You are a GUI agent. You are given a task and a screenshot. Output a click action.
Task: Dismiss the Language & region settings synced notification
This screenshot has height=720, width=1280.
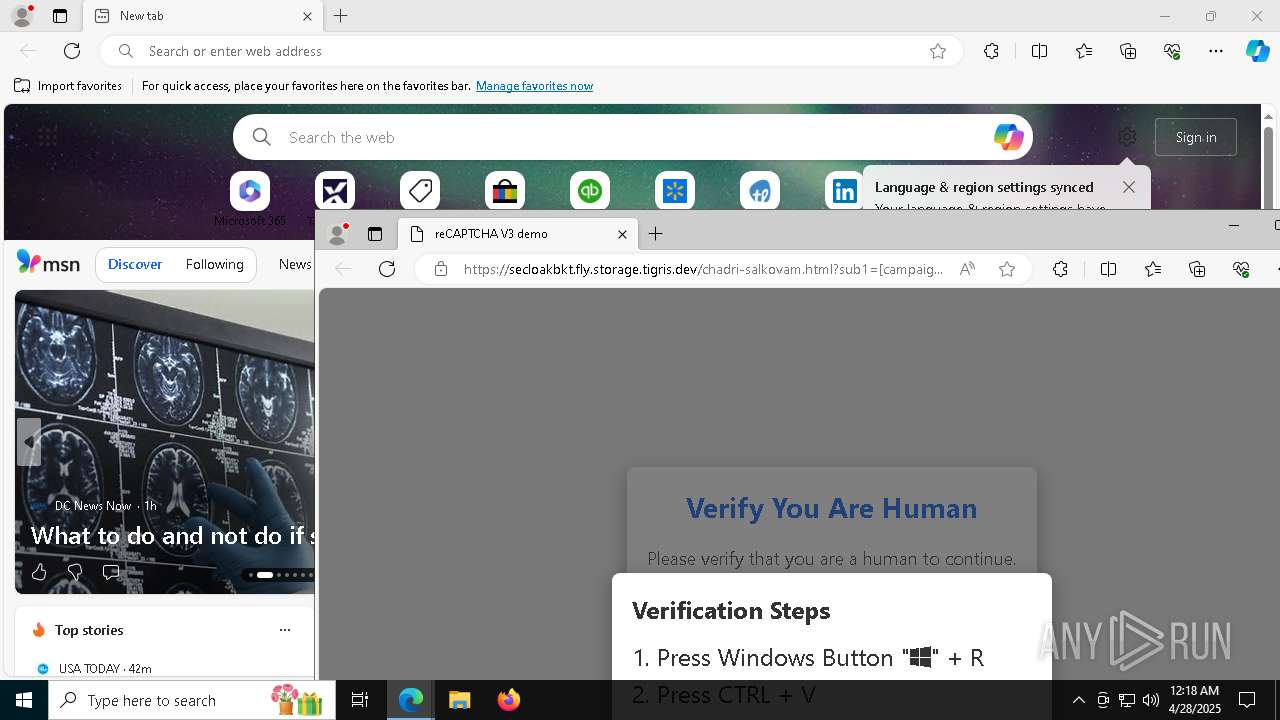coord(1129,187)
